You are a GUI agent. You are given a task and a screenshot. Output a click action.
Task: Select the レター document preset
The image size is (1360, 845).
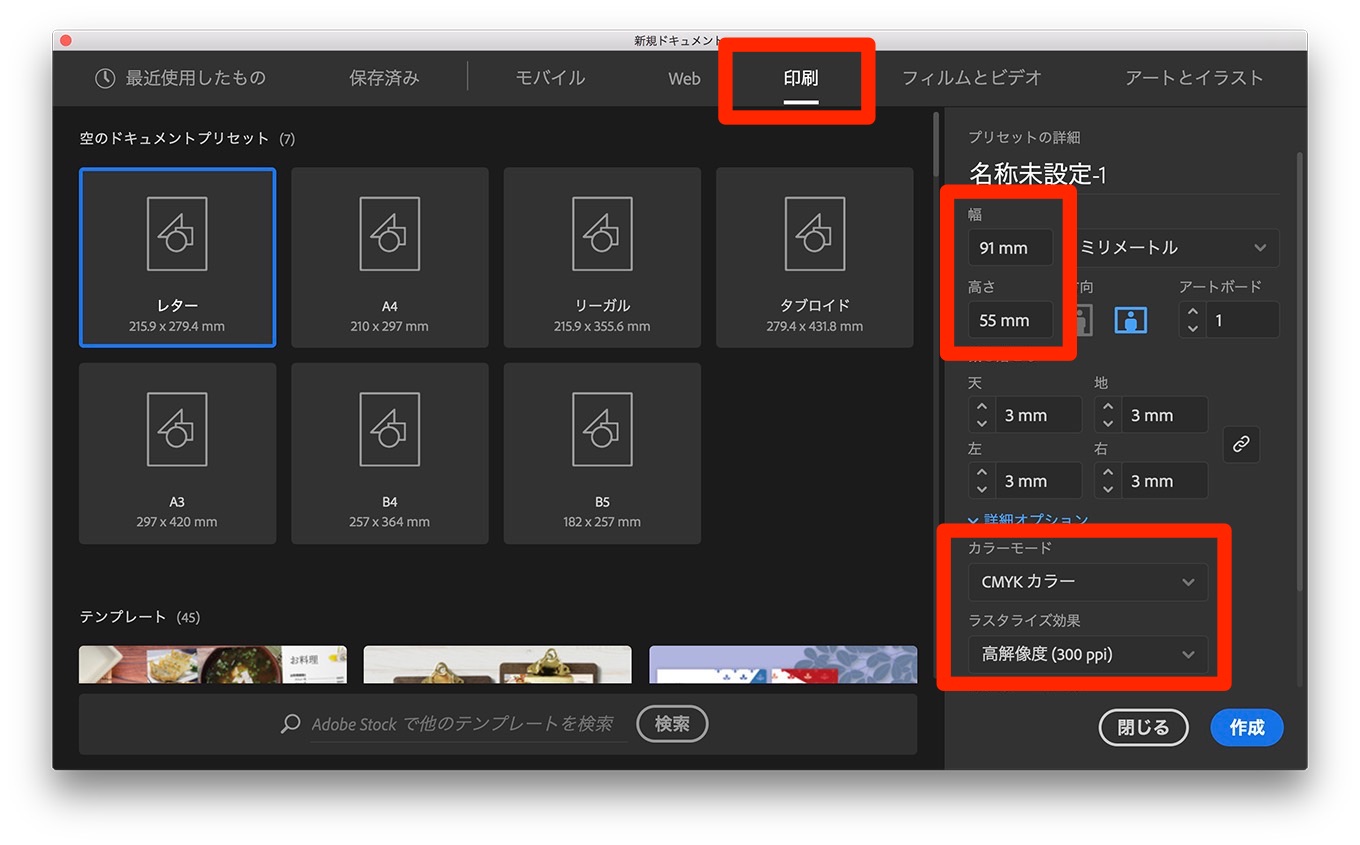177,257
